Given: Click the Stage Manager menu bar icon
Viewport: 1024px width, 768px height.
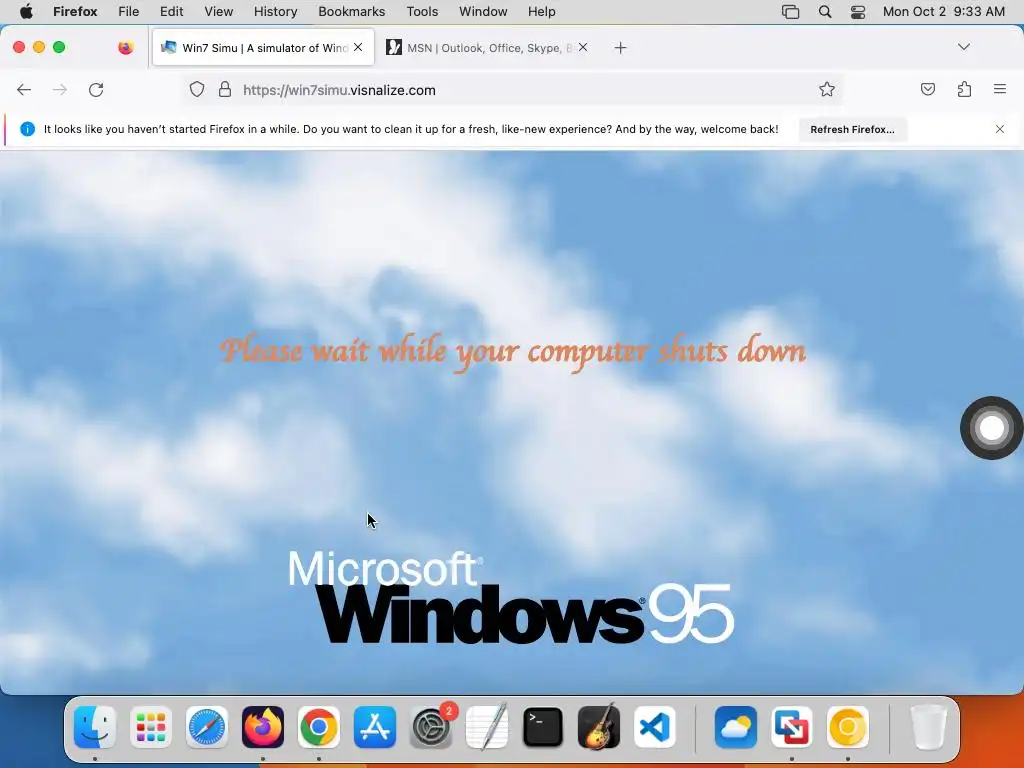Looking at the screenshot, I should point(790,12).
